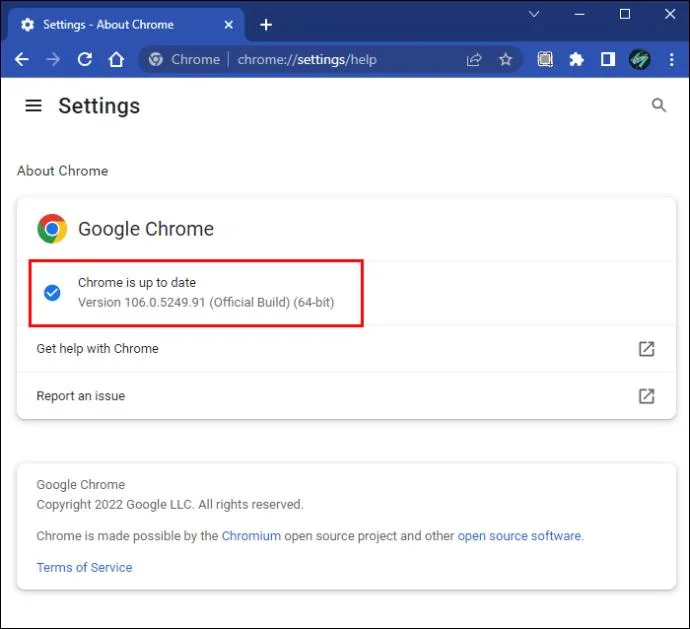Open the Settings hamburger menu
This screenshot has height=629, width=690.
point(33,105)
